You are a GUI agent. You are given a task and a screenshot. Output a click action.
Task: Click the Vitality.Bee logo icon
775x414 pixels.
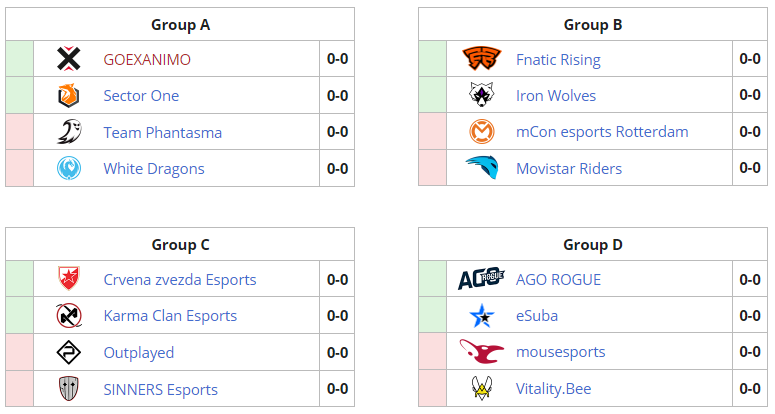481,388
